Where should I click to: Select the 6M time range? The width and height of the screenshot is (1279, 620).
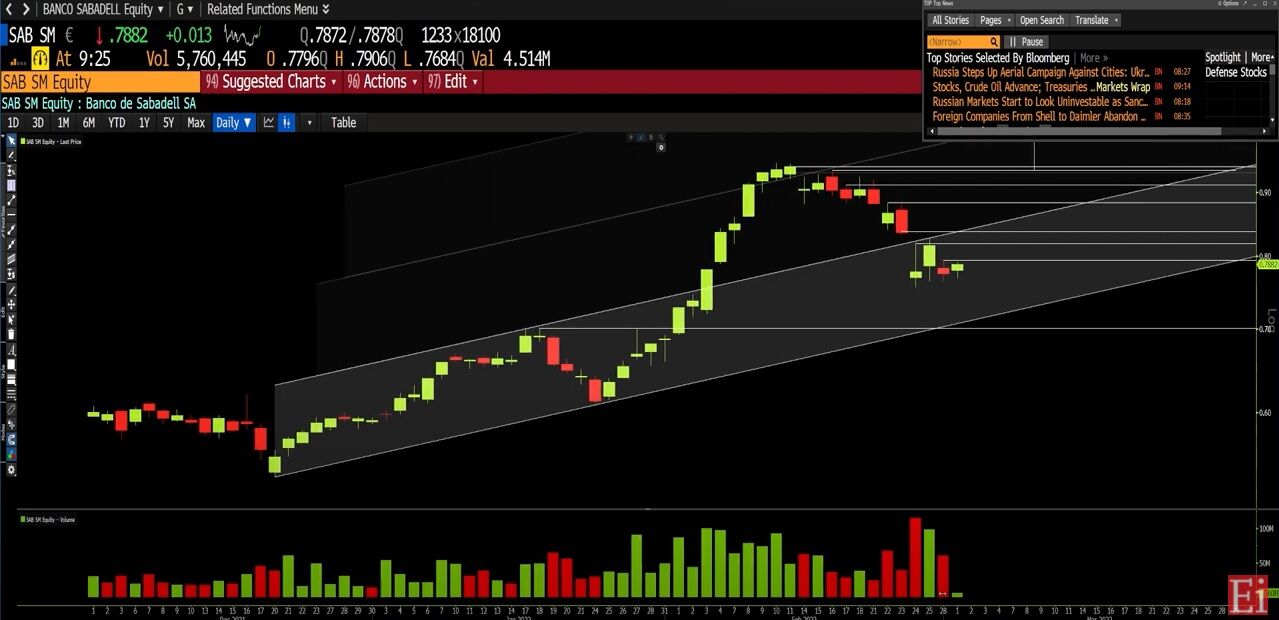click(x=89, y=123)
